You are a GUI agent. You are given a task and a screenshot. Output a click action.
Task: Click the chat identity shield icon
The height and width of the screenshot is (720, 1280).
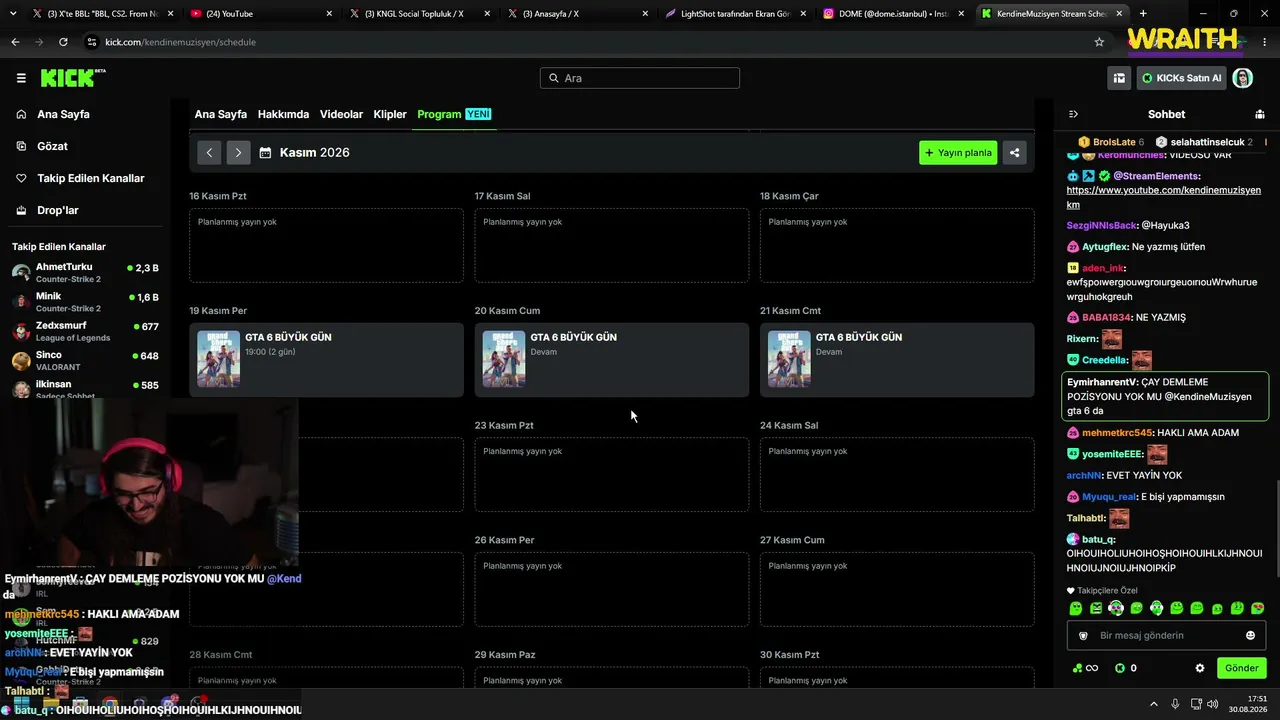(x=1083, y=635)
